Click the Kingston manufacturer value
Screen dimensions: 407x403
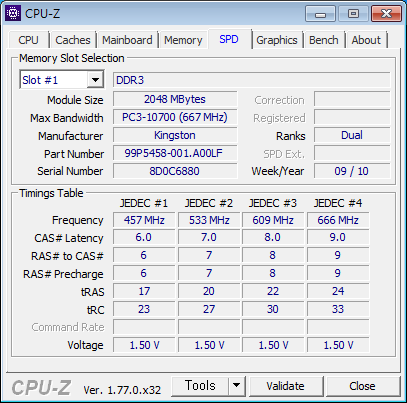(175, 135)
